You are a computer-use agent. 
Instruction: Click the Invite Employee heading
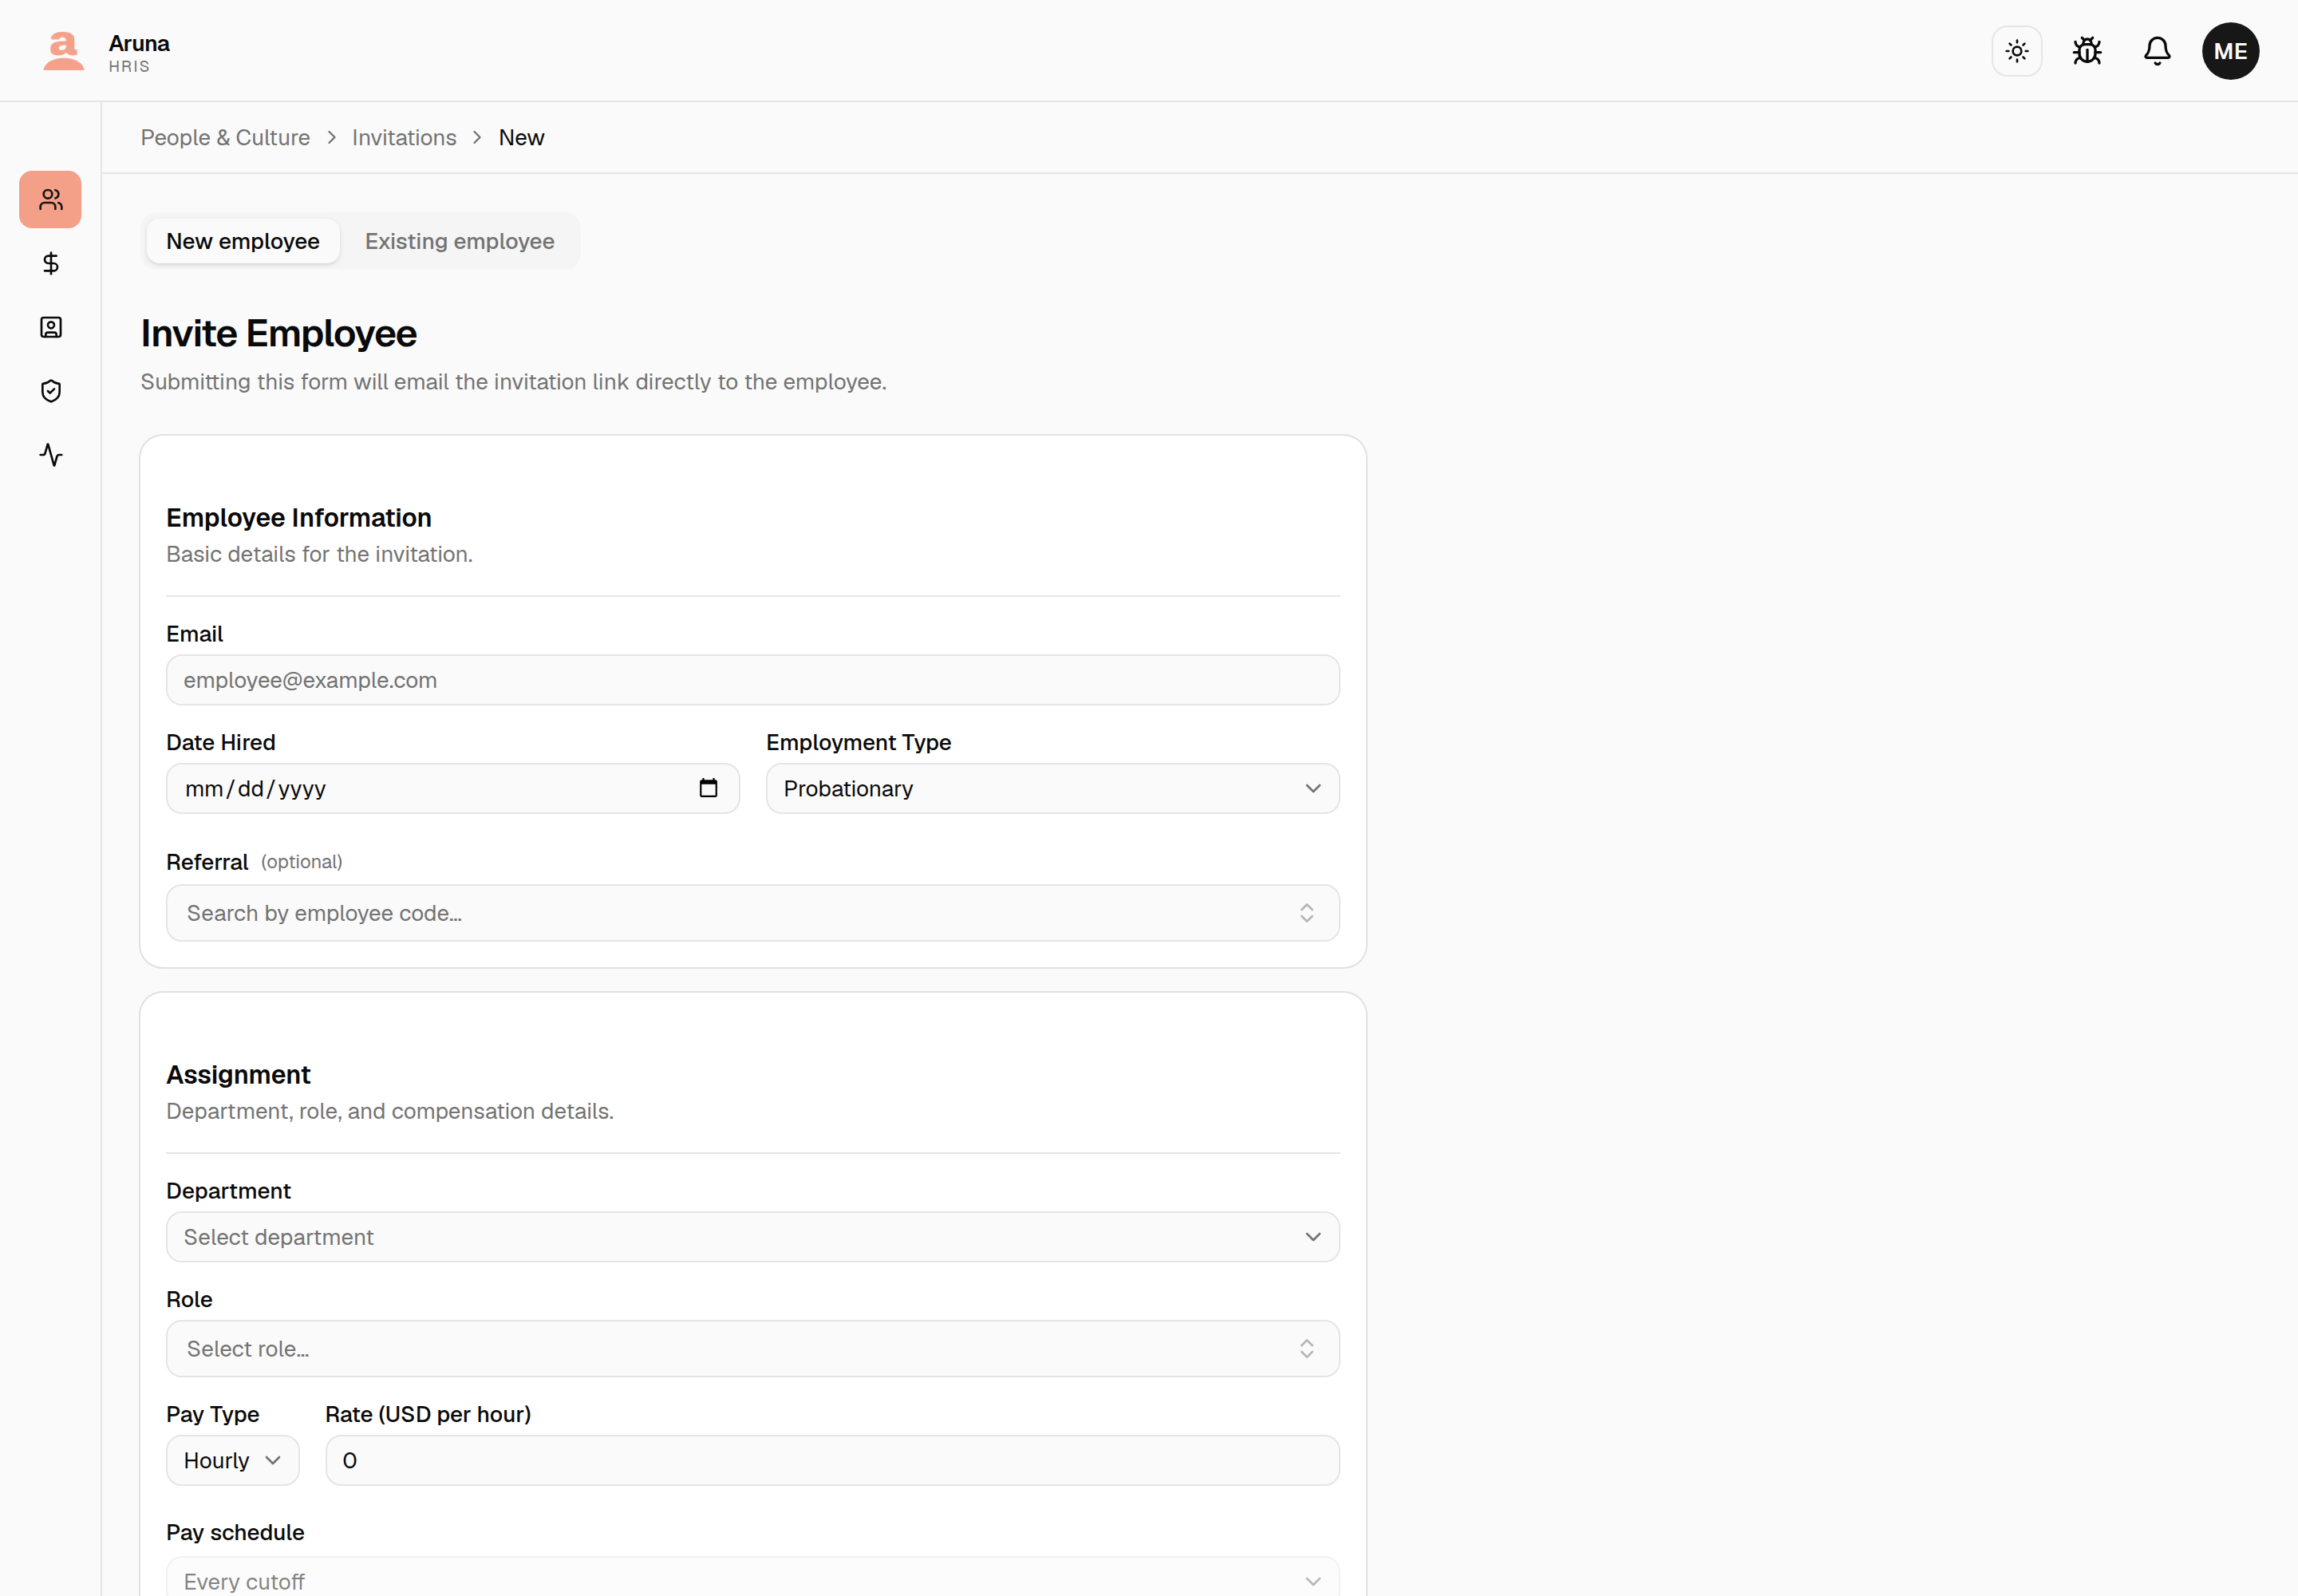pyautogui.click(x=279, y=334)
